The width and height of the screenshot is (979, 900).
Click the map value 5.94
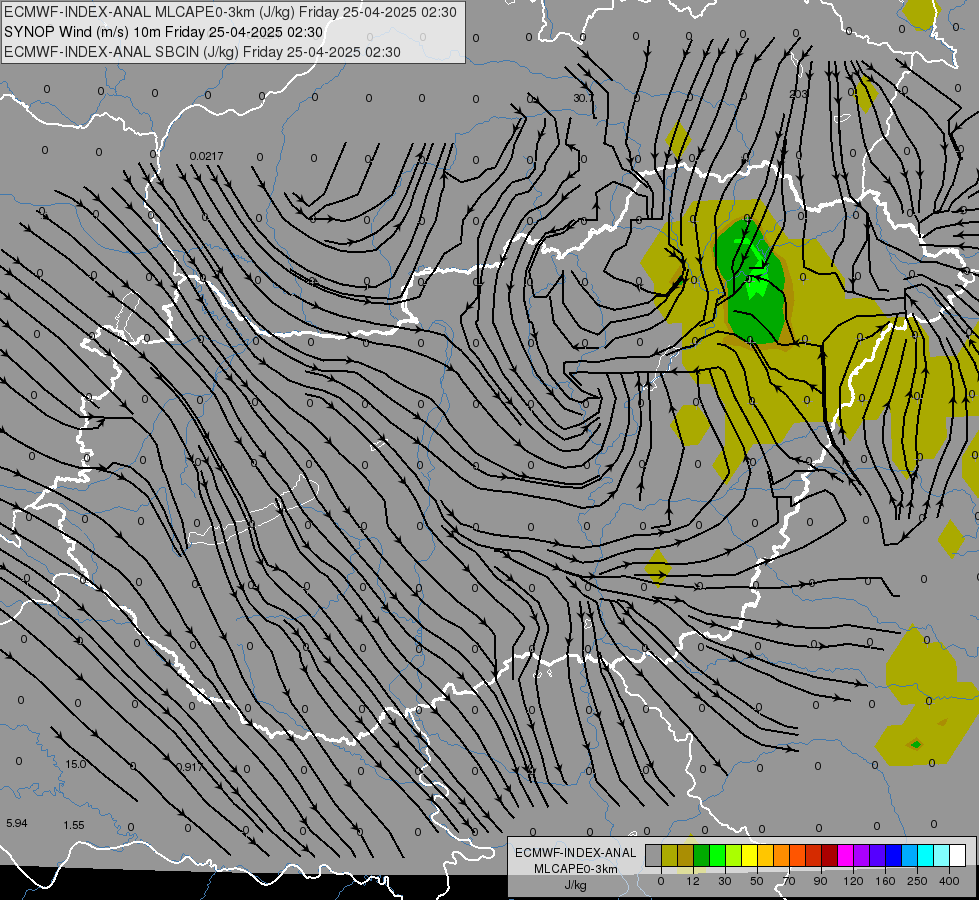17,823
